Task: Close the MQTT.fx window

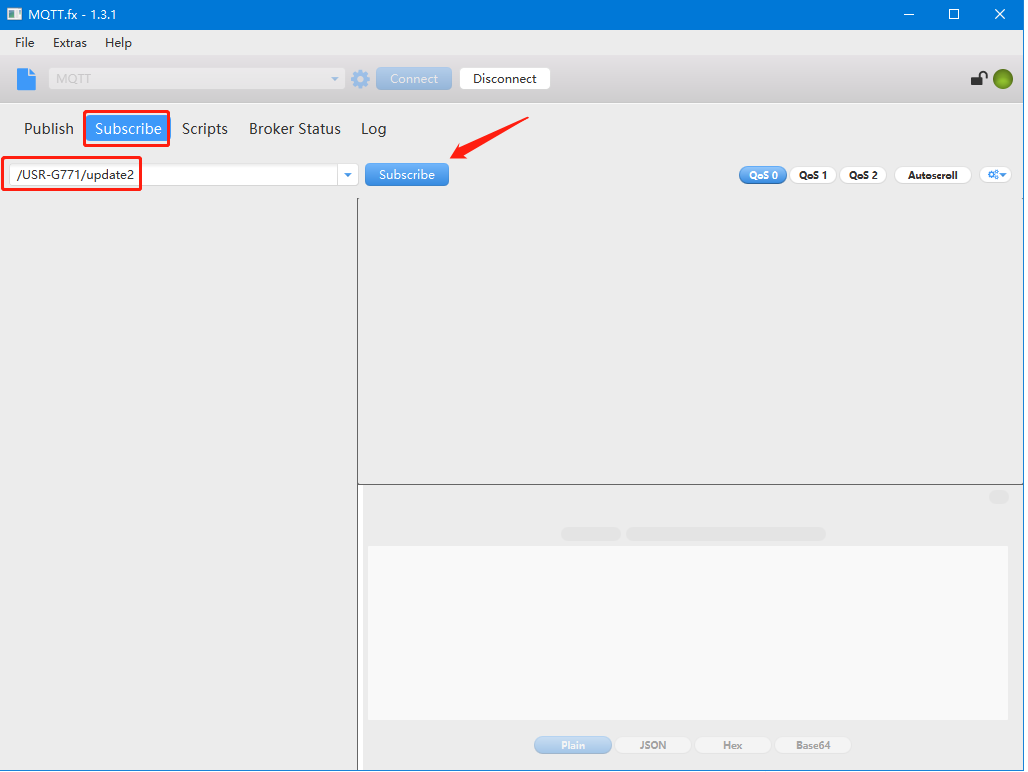Action: coord(1000,14)
